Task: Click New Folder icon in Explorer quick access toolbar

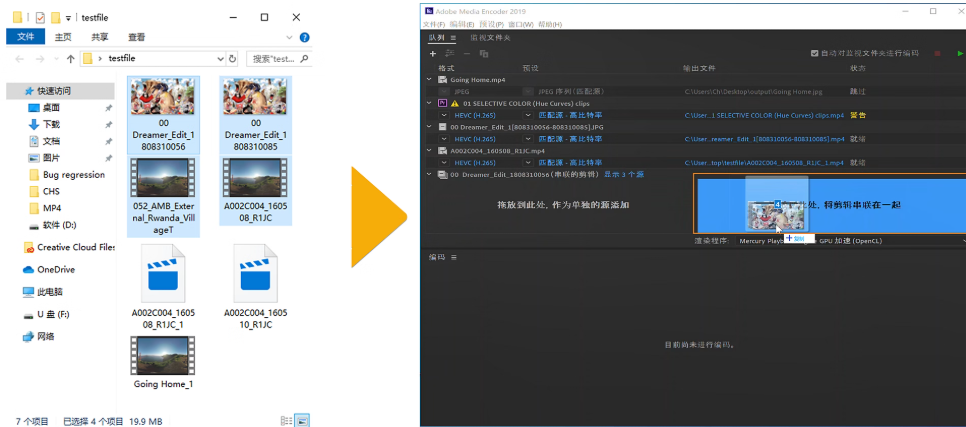Action: coord(55,17)
